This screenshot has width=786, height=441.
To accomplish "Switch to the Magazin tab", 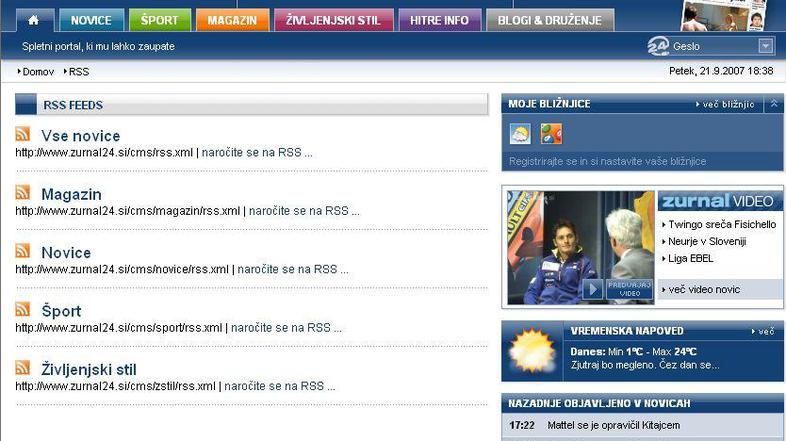I will coord(232,20).
